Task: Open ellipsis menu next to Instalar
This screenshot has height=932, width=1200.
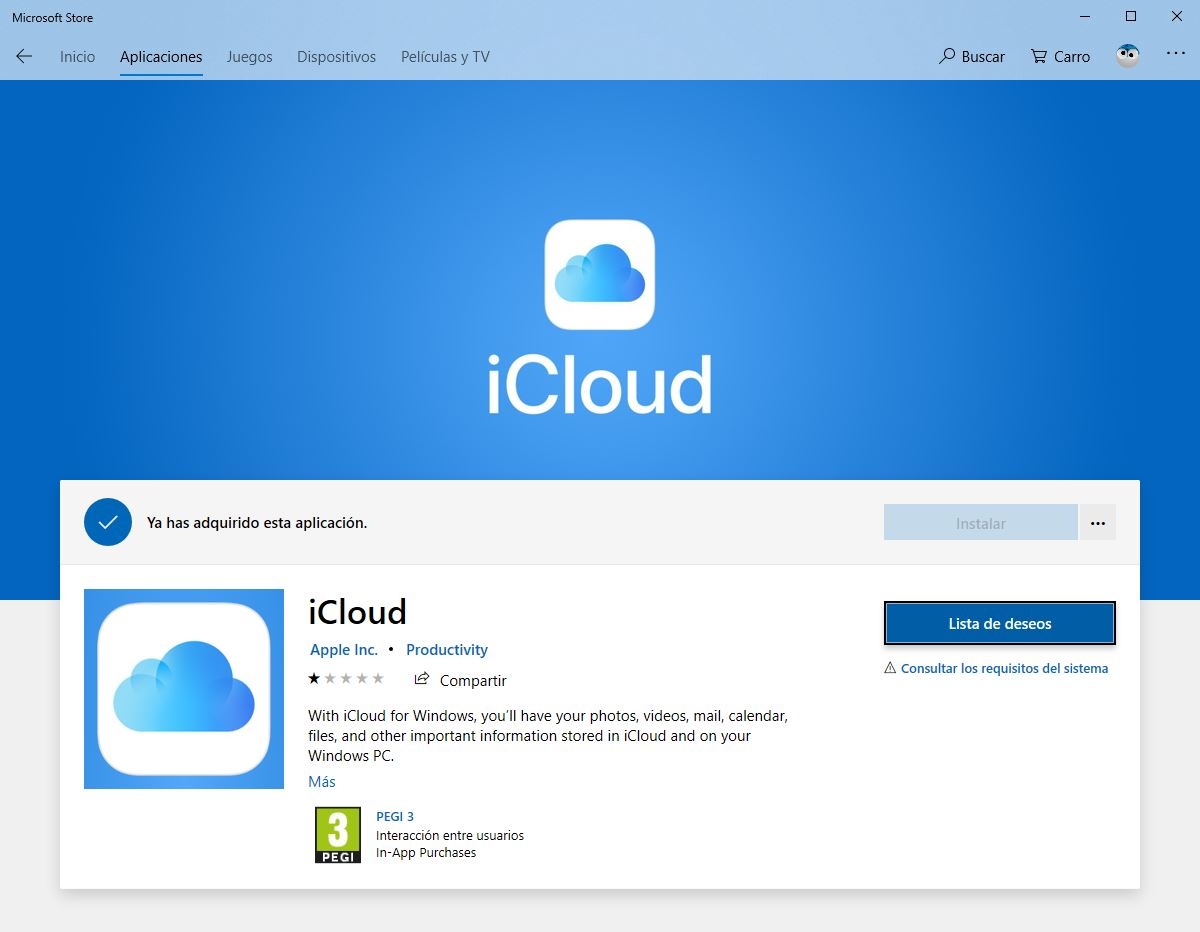Action: click(1098, 523)
